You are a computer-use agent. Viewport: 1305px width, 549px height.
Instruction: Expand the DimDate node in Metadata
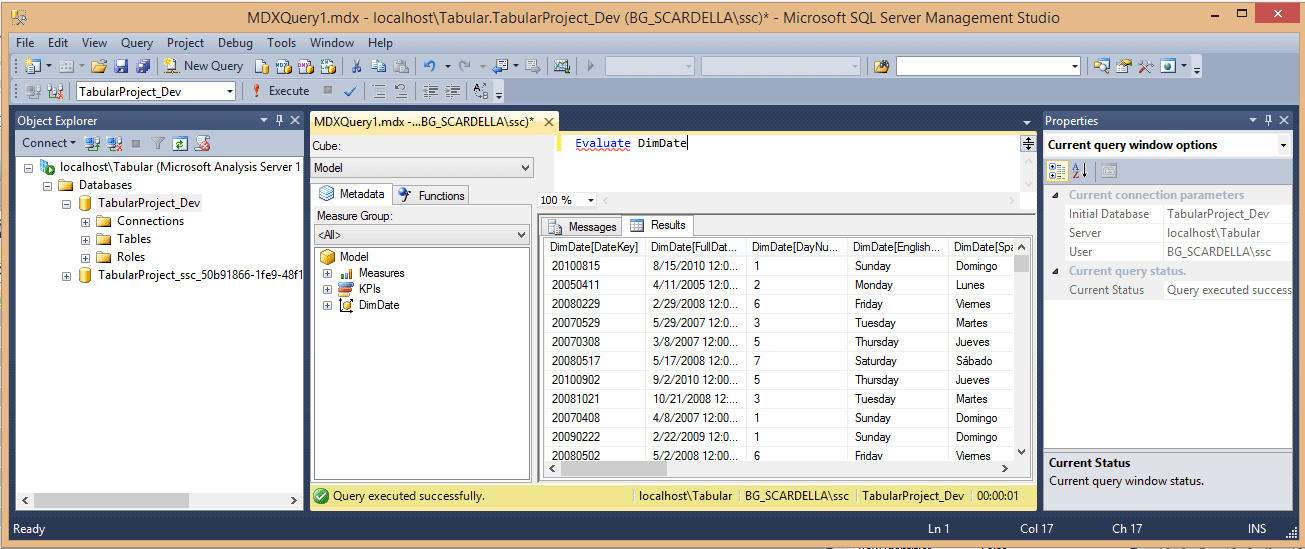pos(327,305)
